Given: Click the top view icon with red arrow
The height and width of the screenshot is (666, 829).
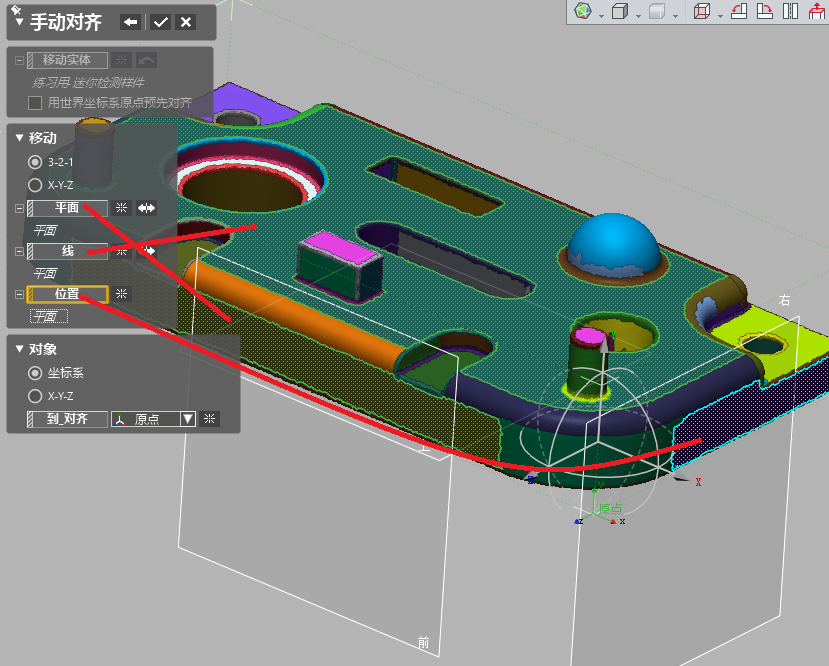Looking at the screenshot, I should [816, 12].
